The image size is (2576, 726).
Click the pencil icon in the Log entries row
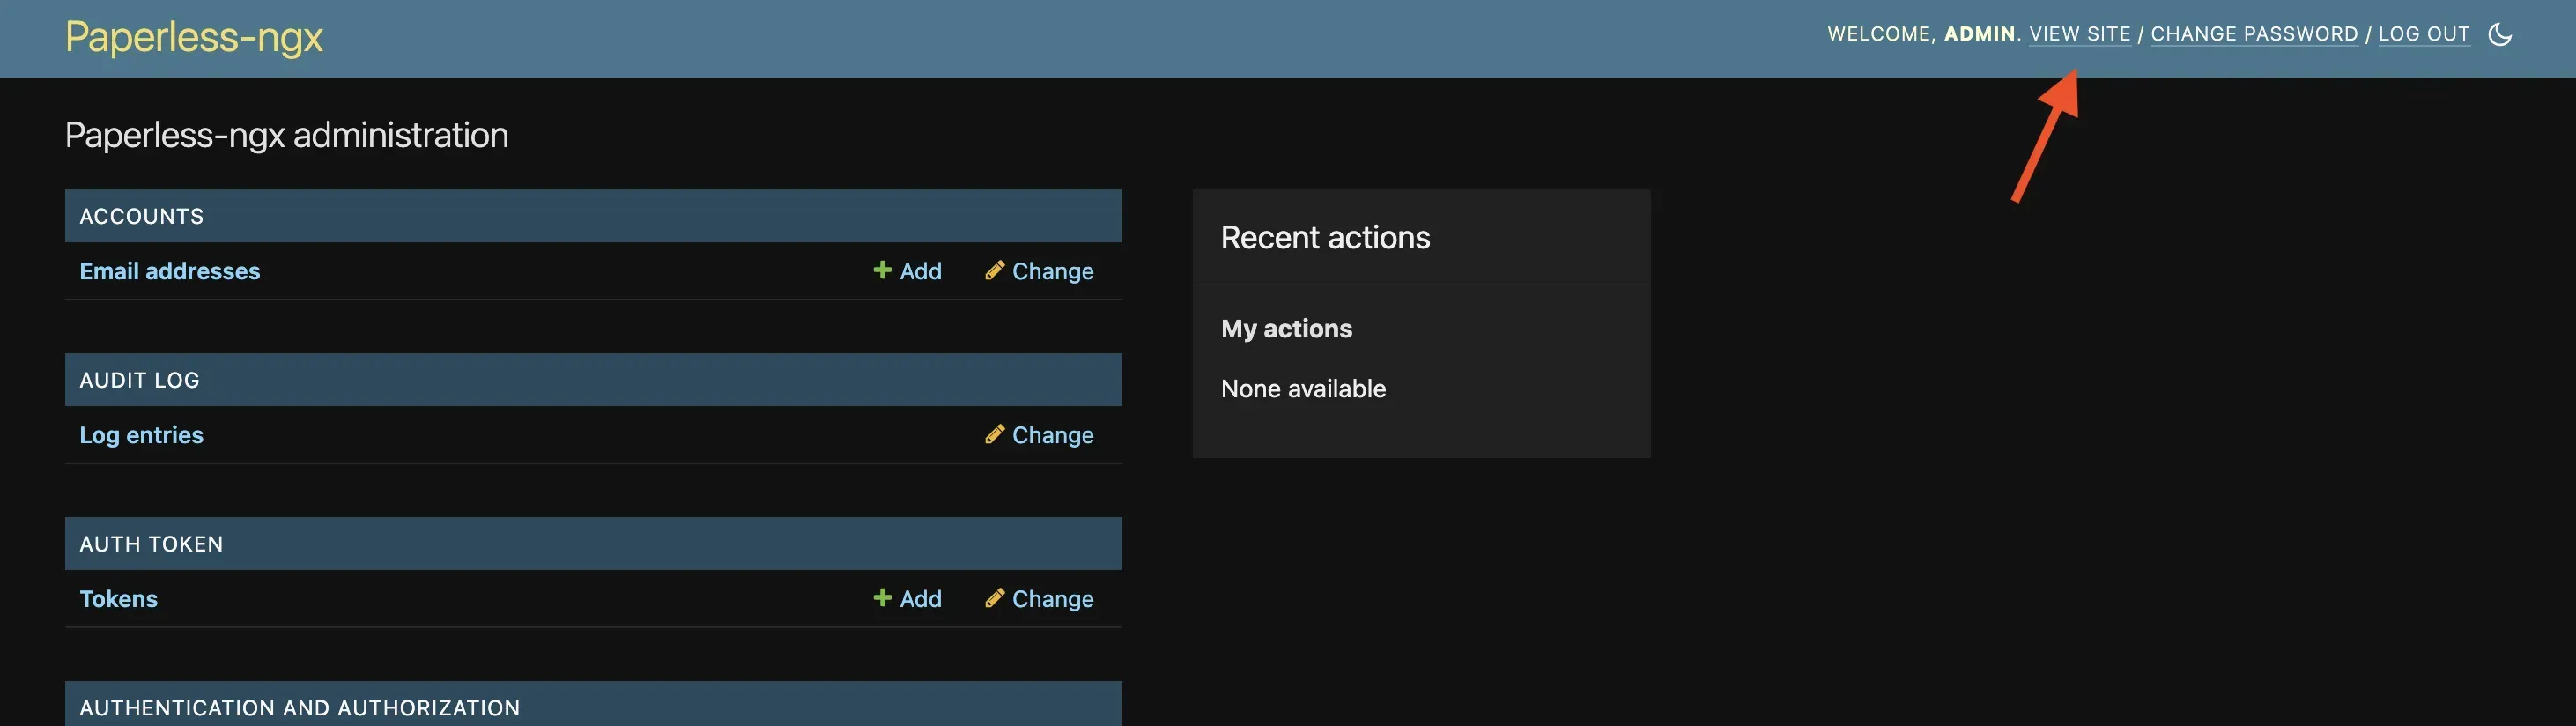[994, 434]
